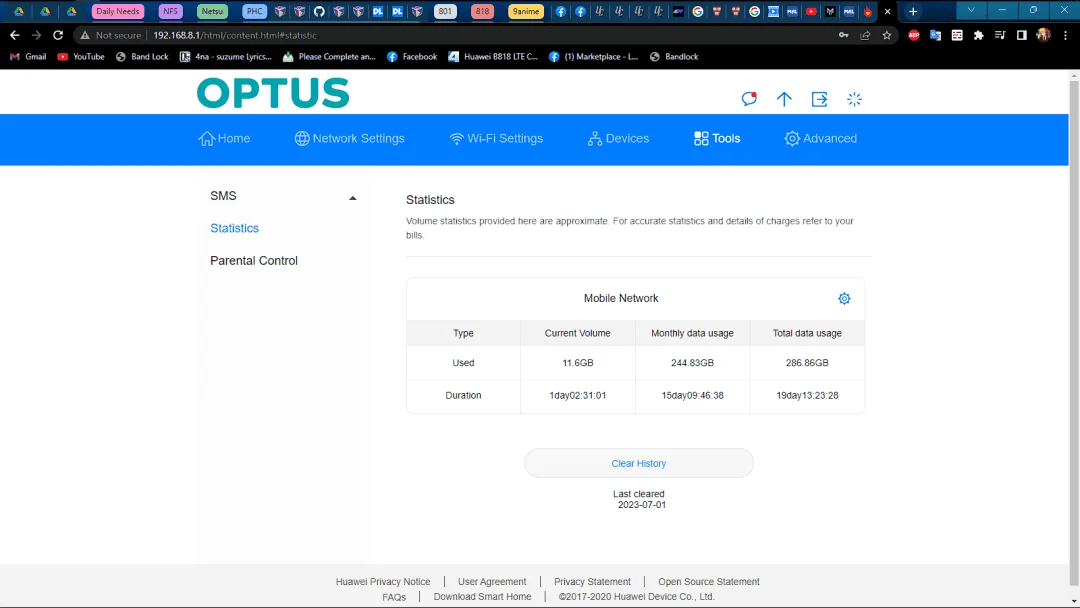Switch to YouTube browser tab
1080x608 pixels.
[x=811, y=11]
